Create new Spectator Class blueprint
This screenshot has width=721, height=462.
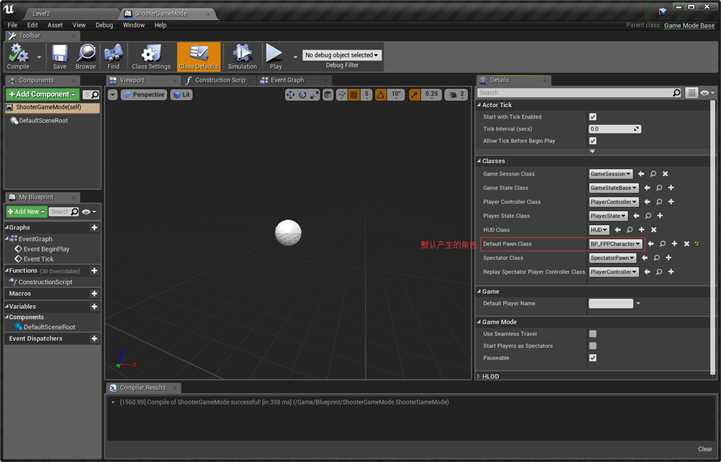[669, 258]
